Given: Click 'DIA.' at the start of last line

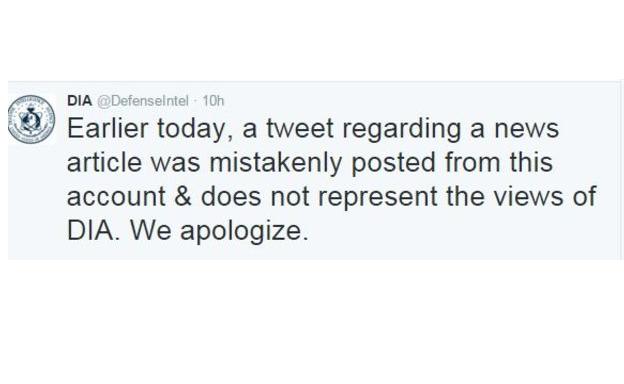Looking at the screenshot, I should [93, 231].
